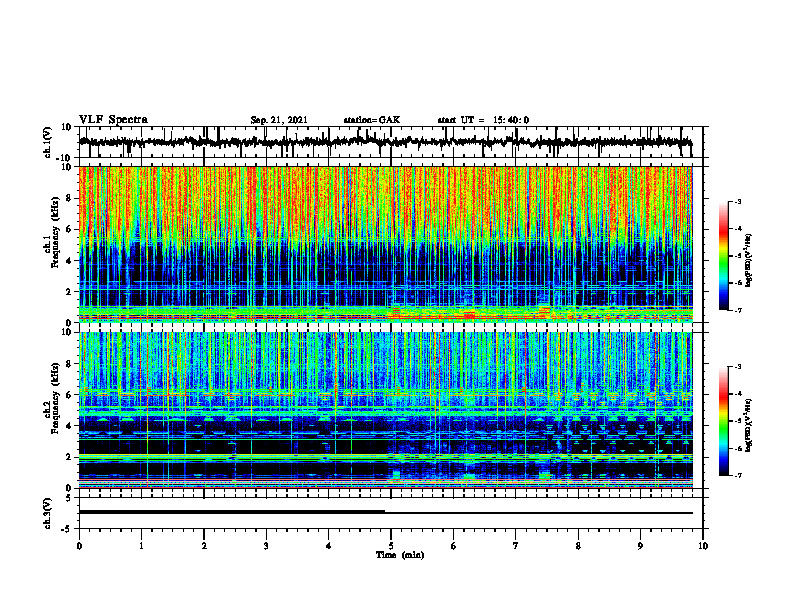The width and height of the screenshot is (792, 612).
Task: Click the "VLF Spectra" plot title
Action: (113, 119)
